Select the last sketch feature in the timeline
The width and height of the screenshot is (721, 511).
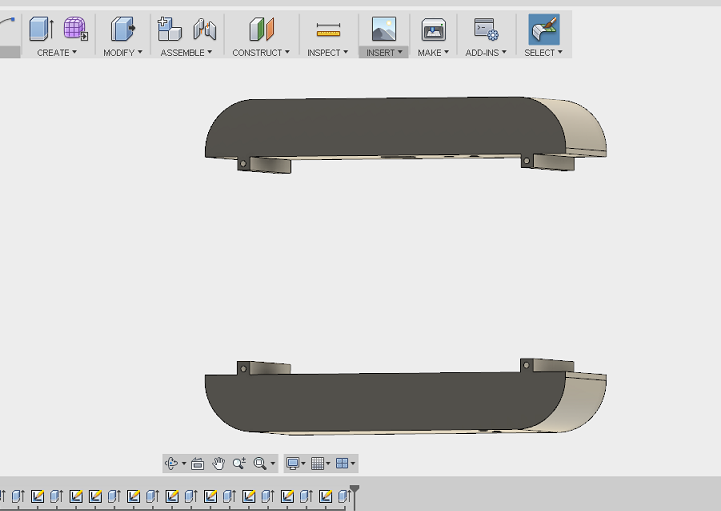326,496
